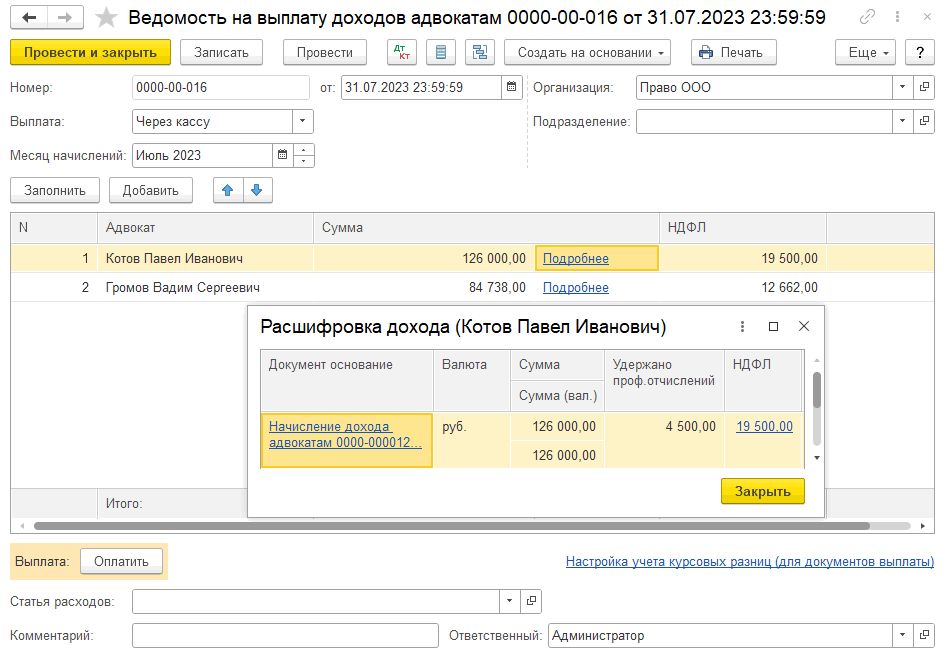Click Закрыть in the income breakdown dialog
The image size is (951, 657).
(x=762, y=491)
